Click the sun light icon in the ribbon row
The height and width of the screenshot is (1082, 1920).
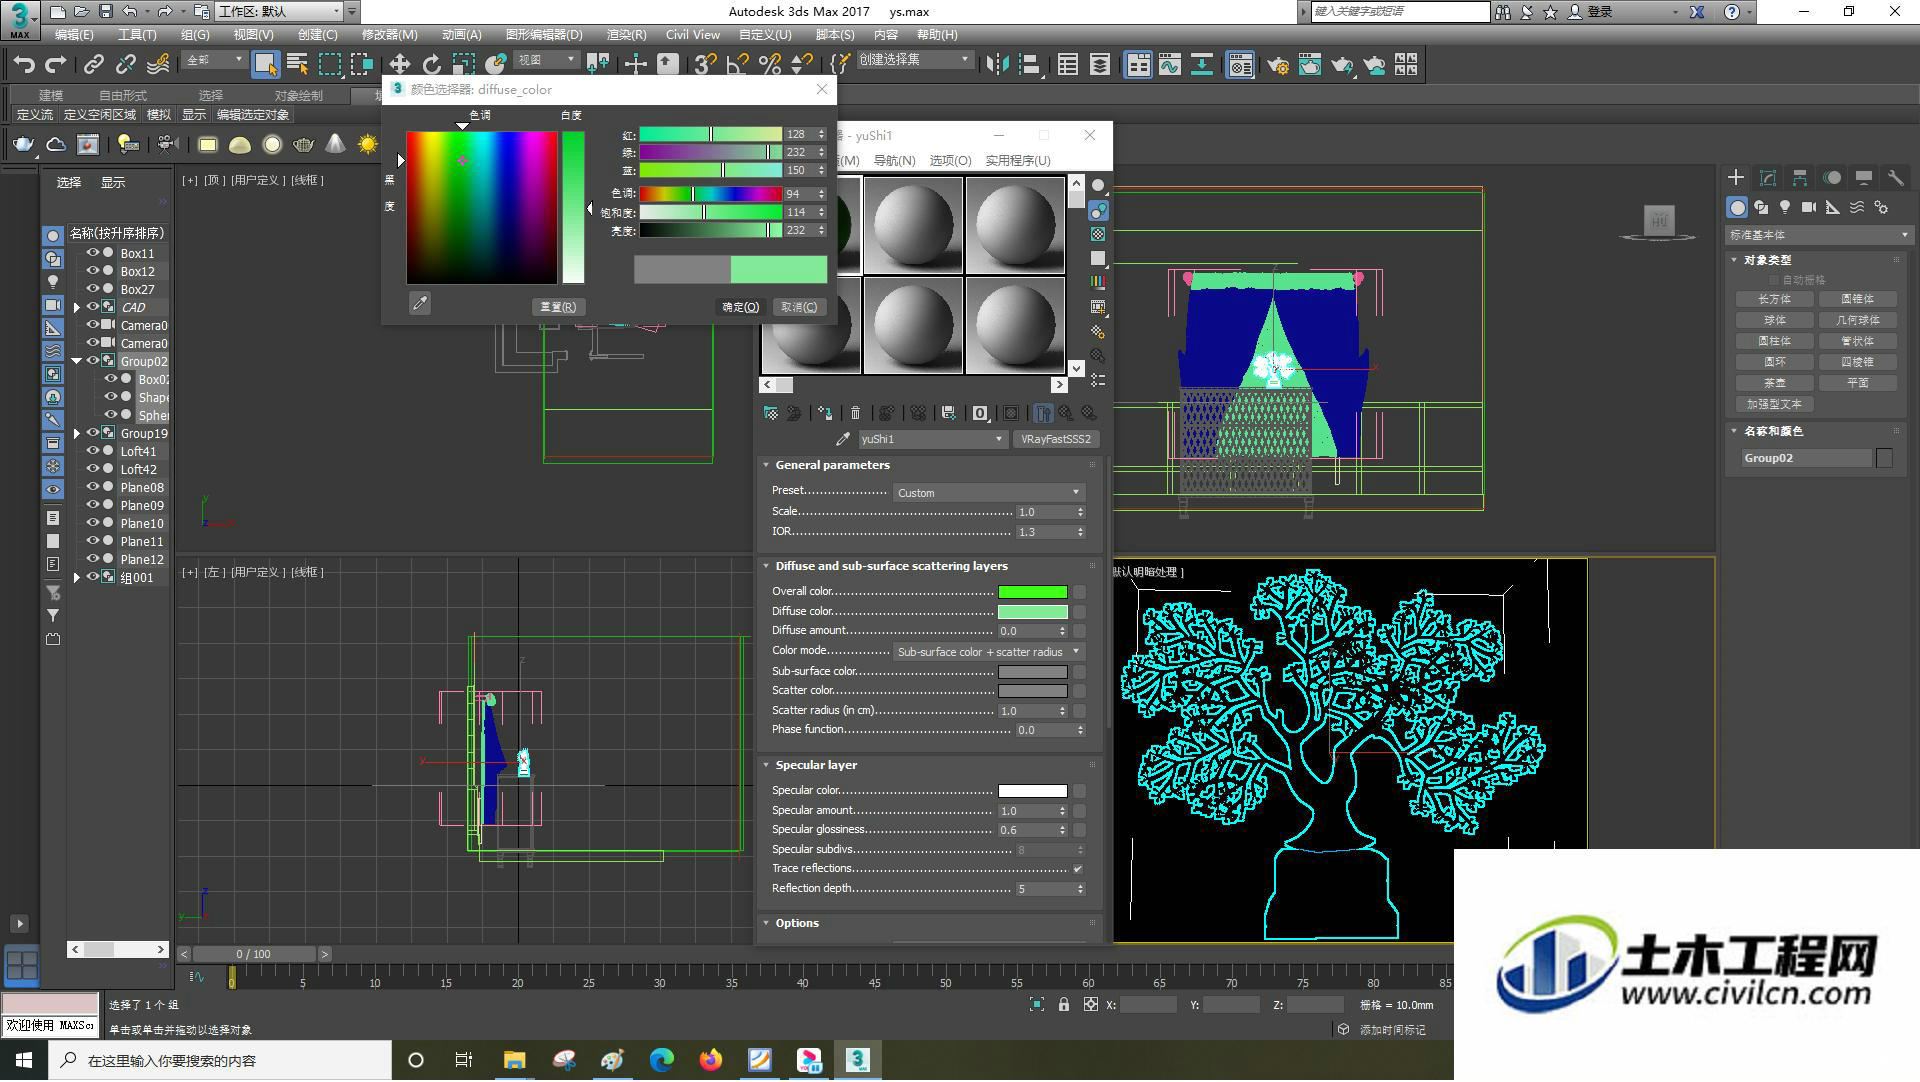pos(368,145)
